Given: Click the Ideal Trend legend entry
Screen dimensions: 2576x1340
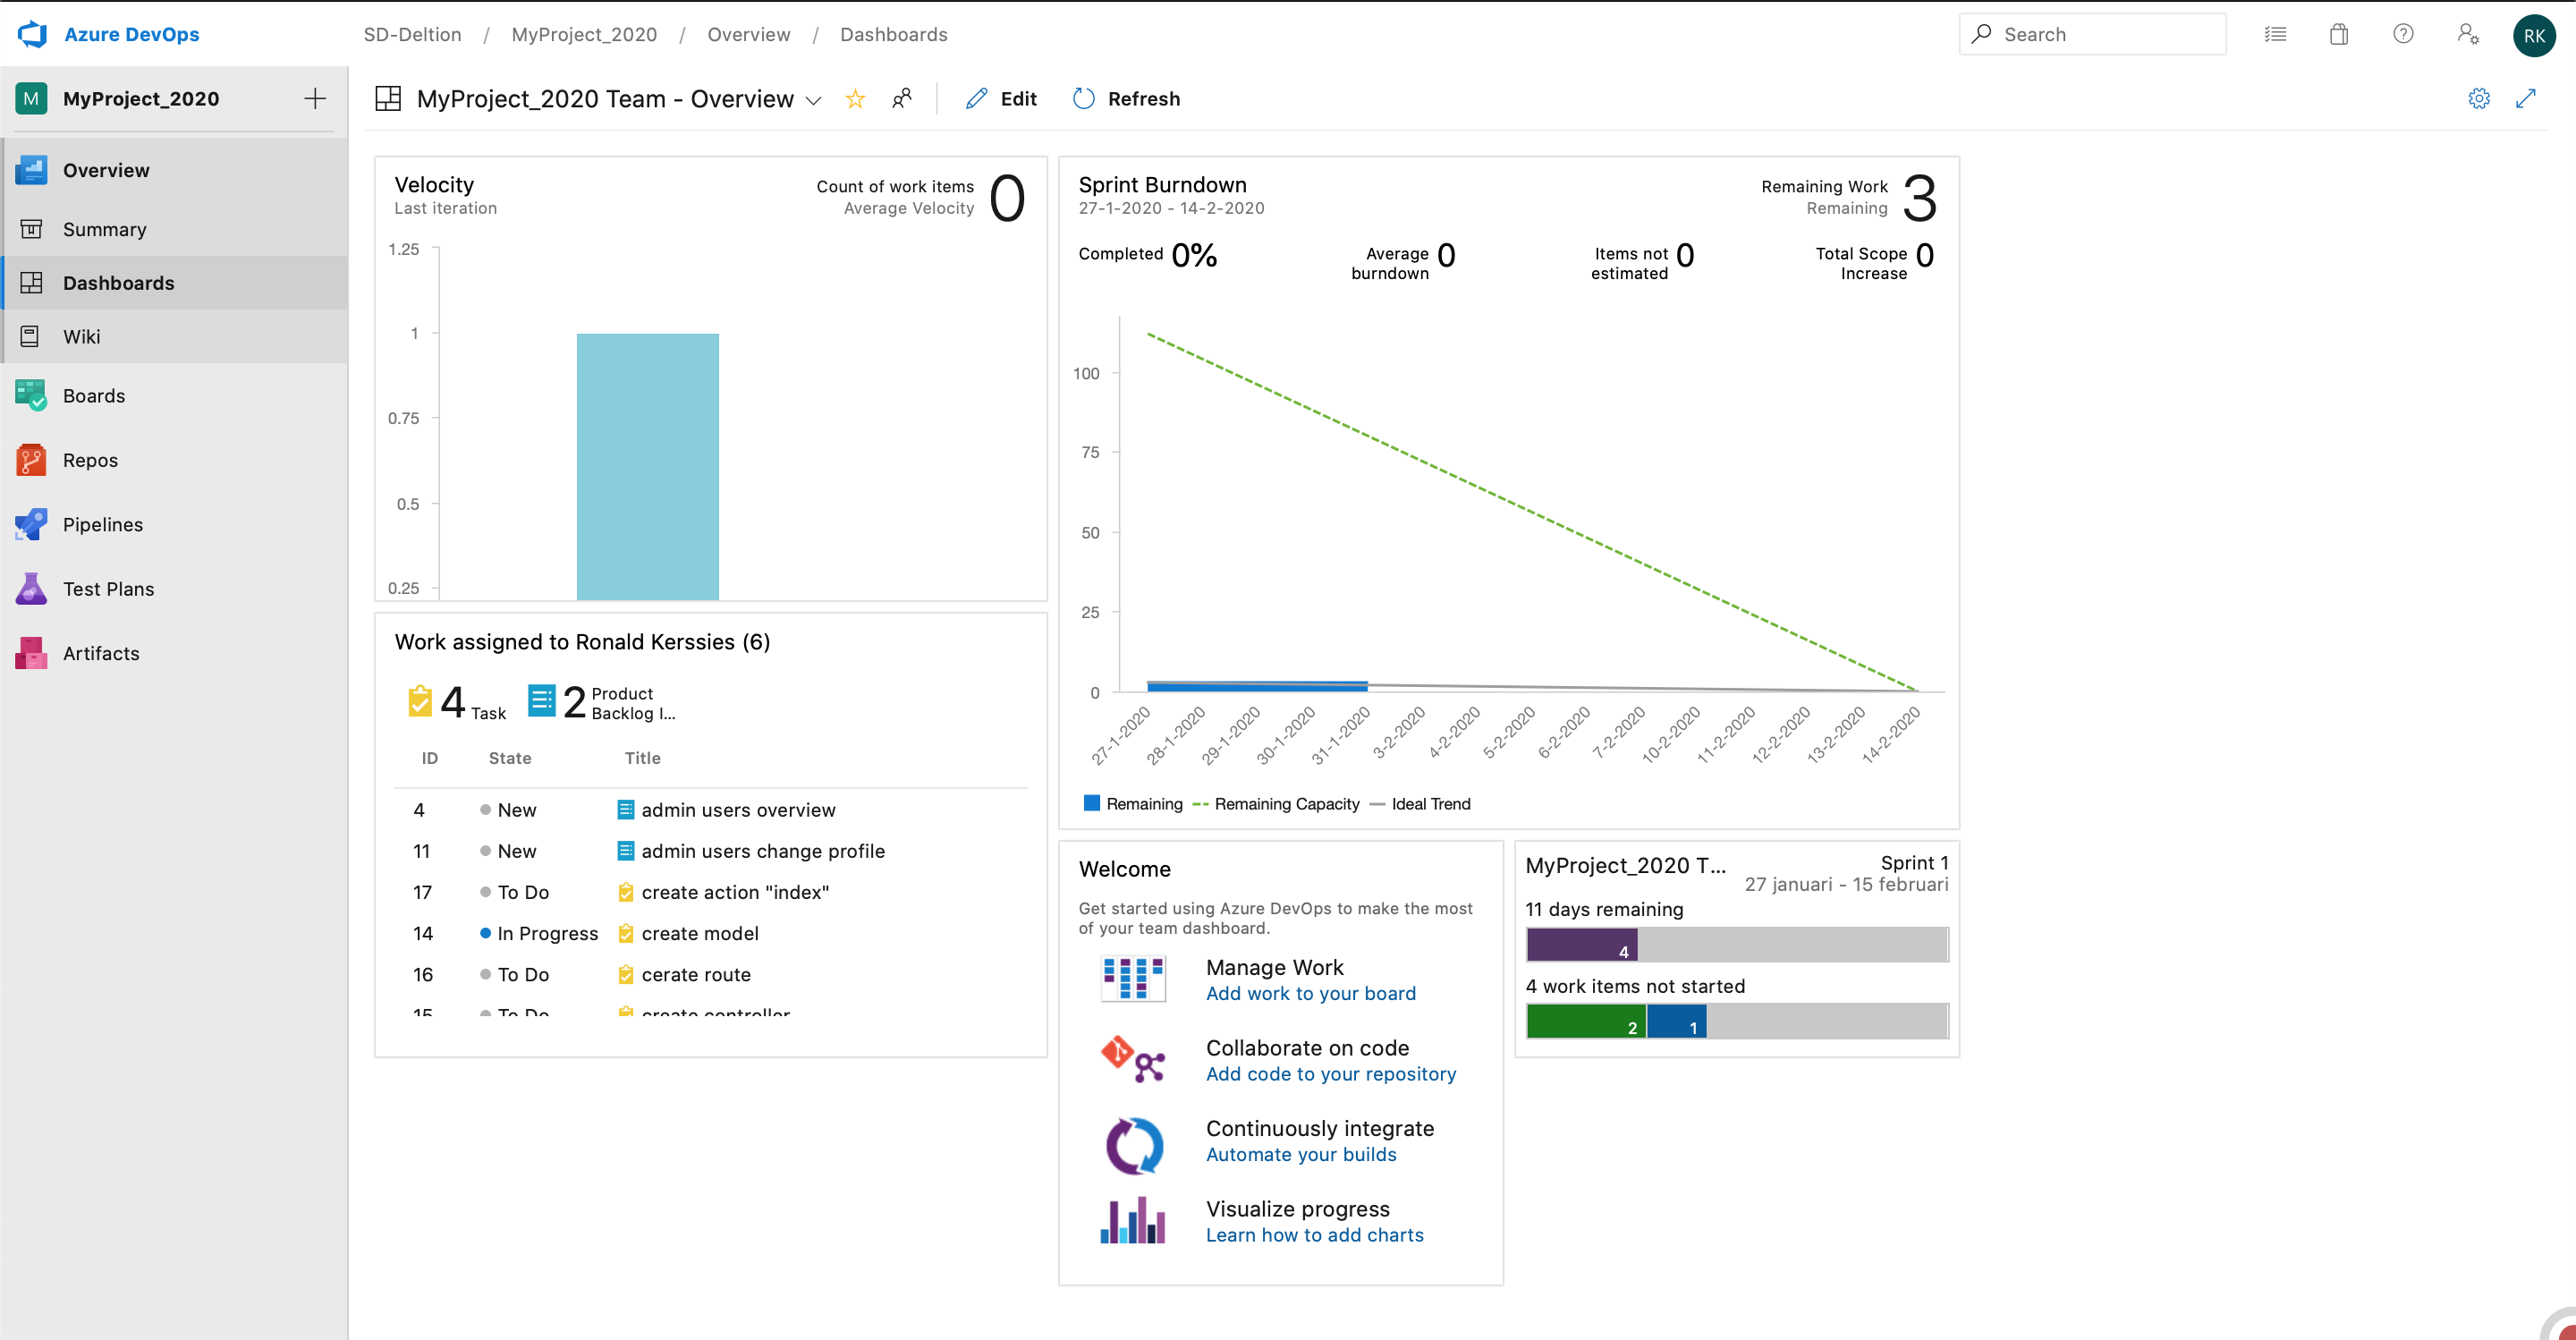Looking at the screenshot, I should [x=1420, y=804].
